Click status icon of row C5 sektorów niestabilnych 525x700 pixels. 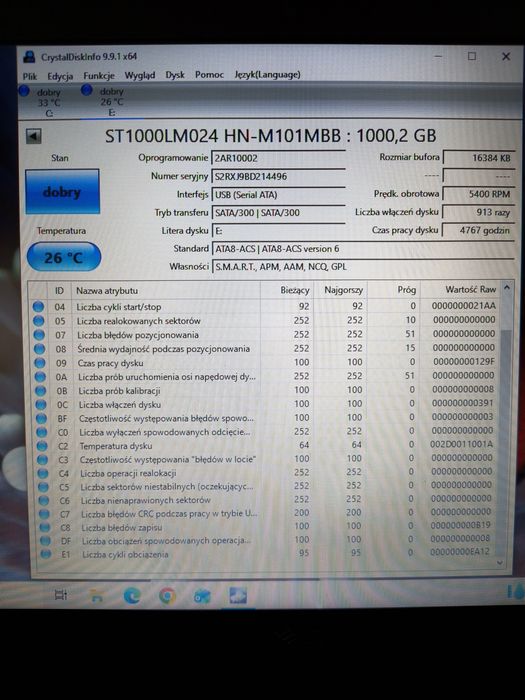click(x=43, y=487)
